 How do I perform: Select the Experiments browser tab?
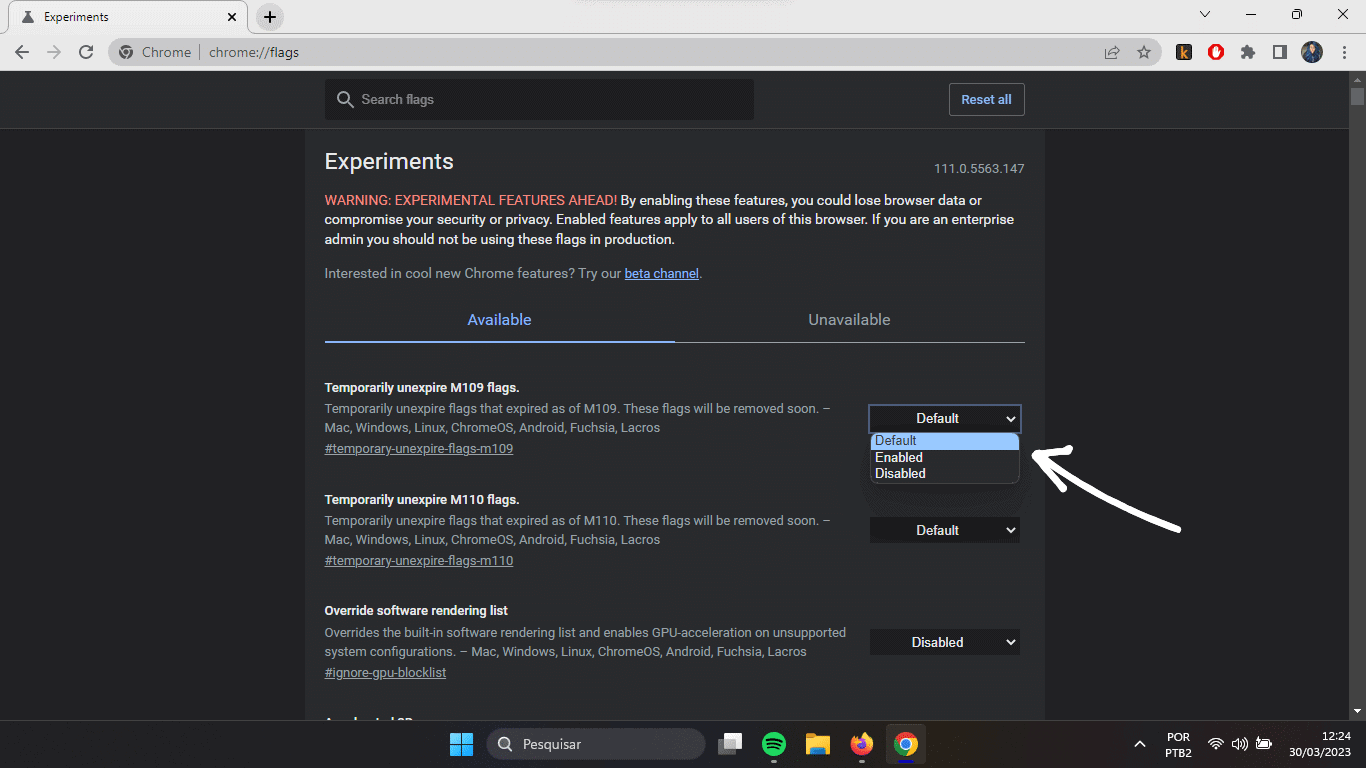130,17
